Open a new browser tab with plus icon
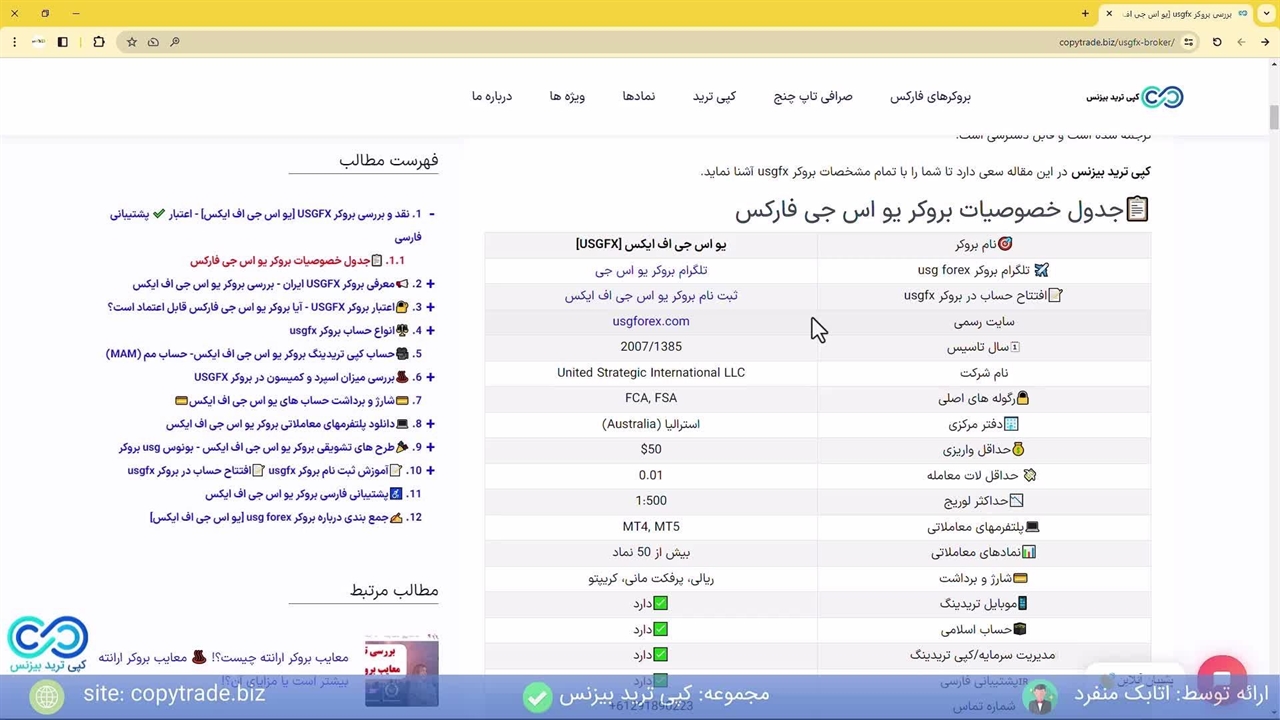 [1085, 14]
